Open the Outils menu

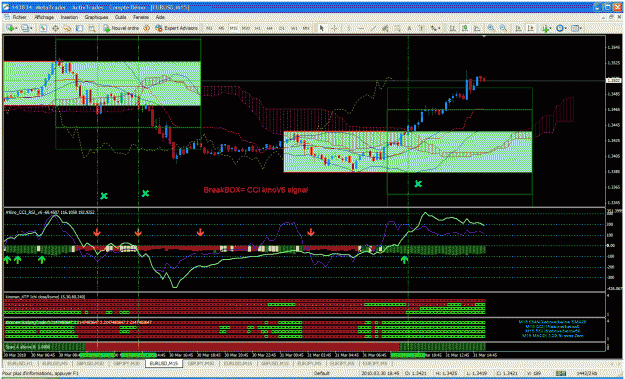(120, 18)
